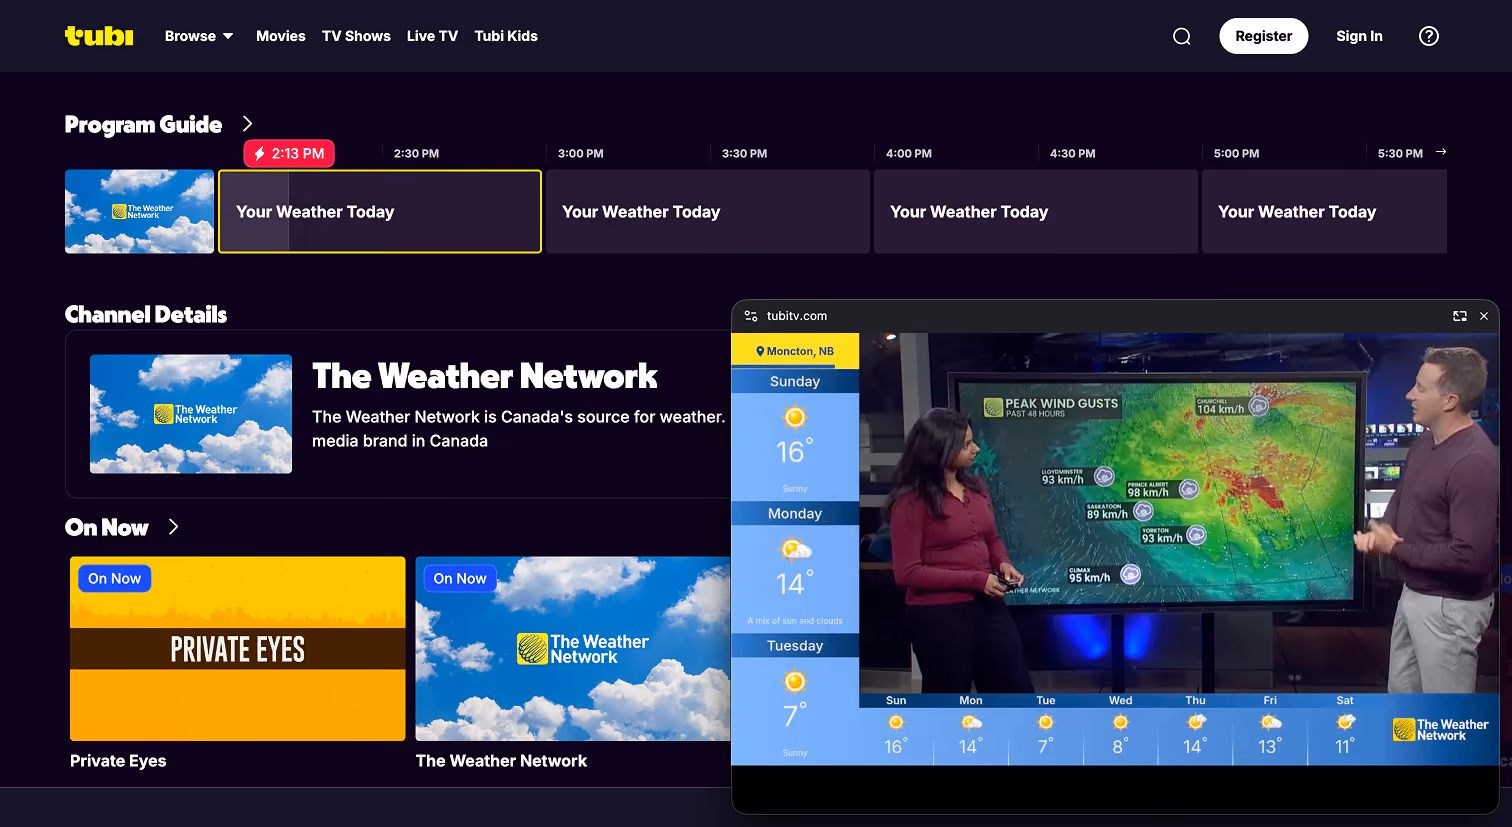Image resolution: width=1512 pixels, height=827 pixels.
Task: Click the site settings icon beside tubitv.com
Action: tap(751, 316)
